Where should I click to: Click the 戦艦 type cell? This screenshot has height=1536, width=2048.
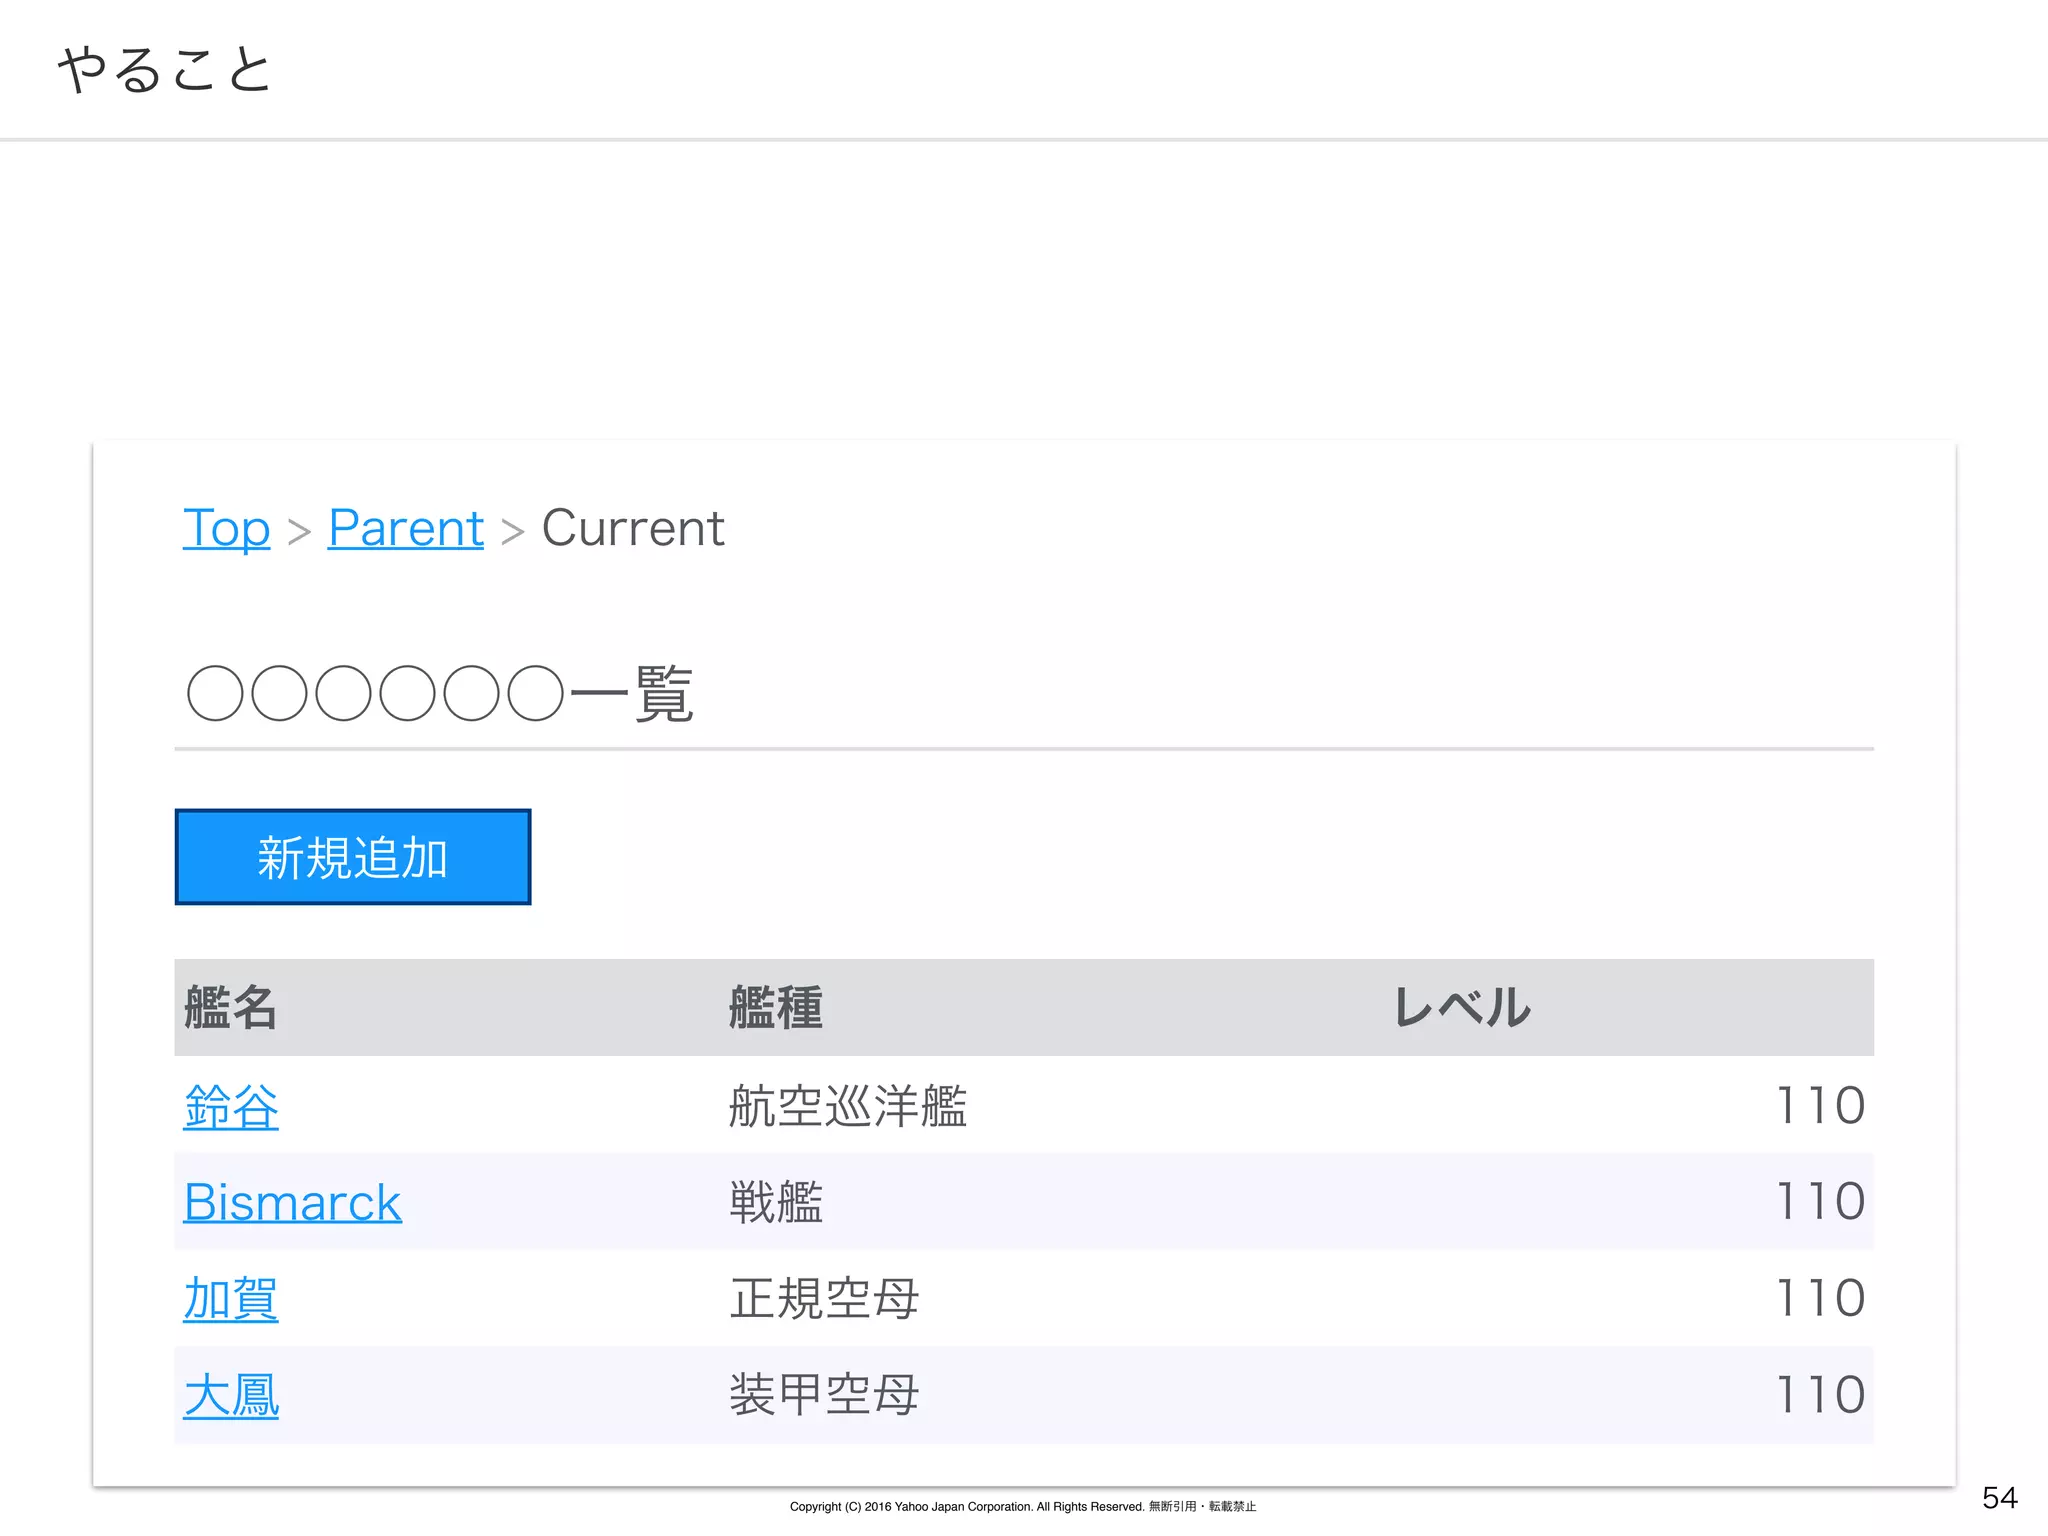(x=775, y=1202)
